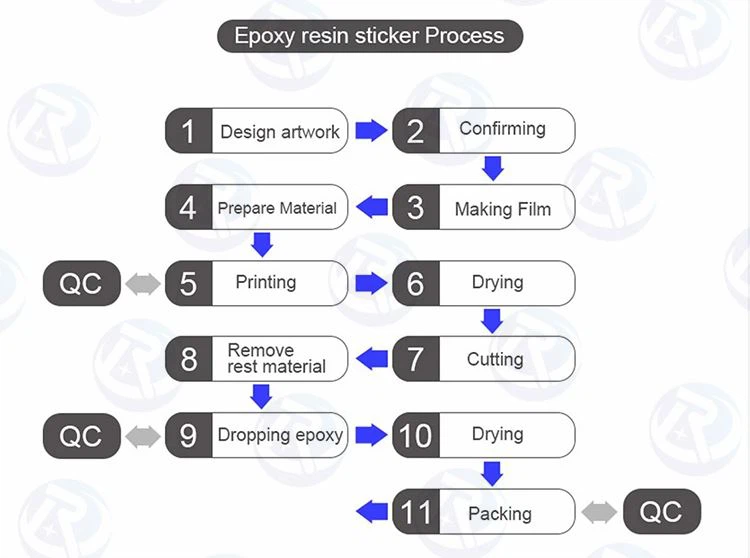
Task: Click the blue arrow pointing left from Packing
Action: click(x=372, y=512)
